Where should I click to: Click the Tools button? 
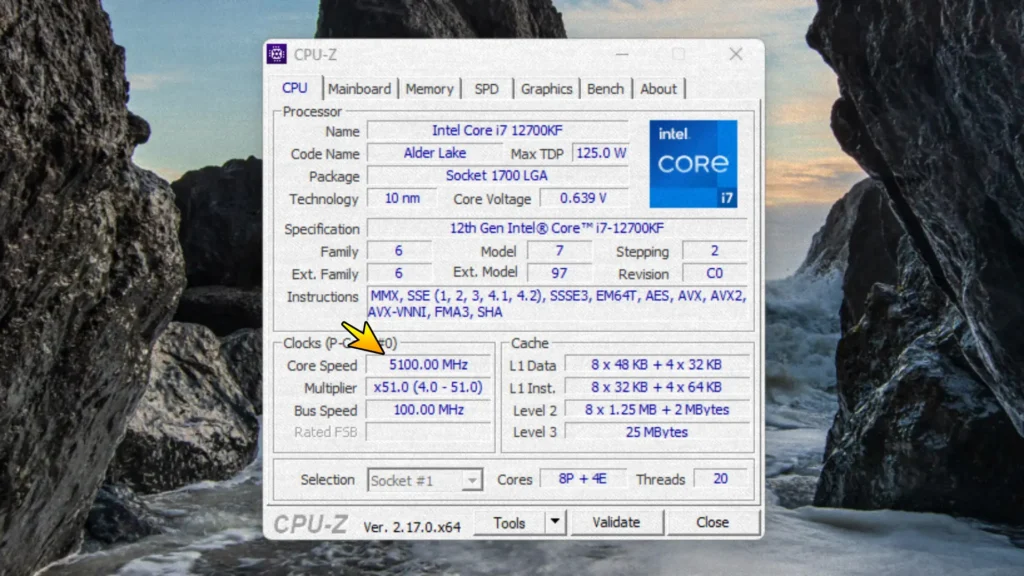[x=509, y=522]
